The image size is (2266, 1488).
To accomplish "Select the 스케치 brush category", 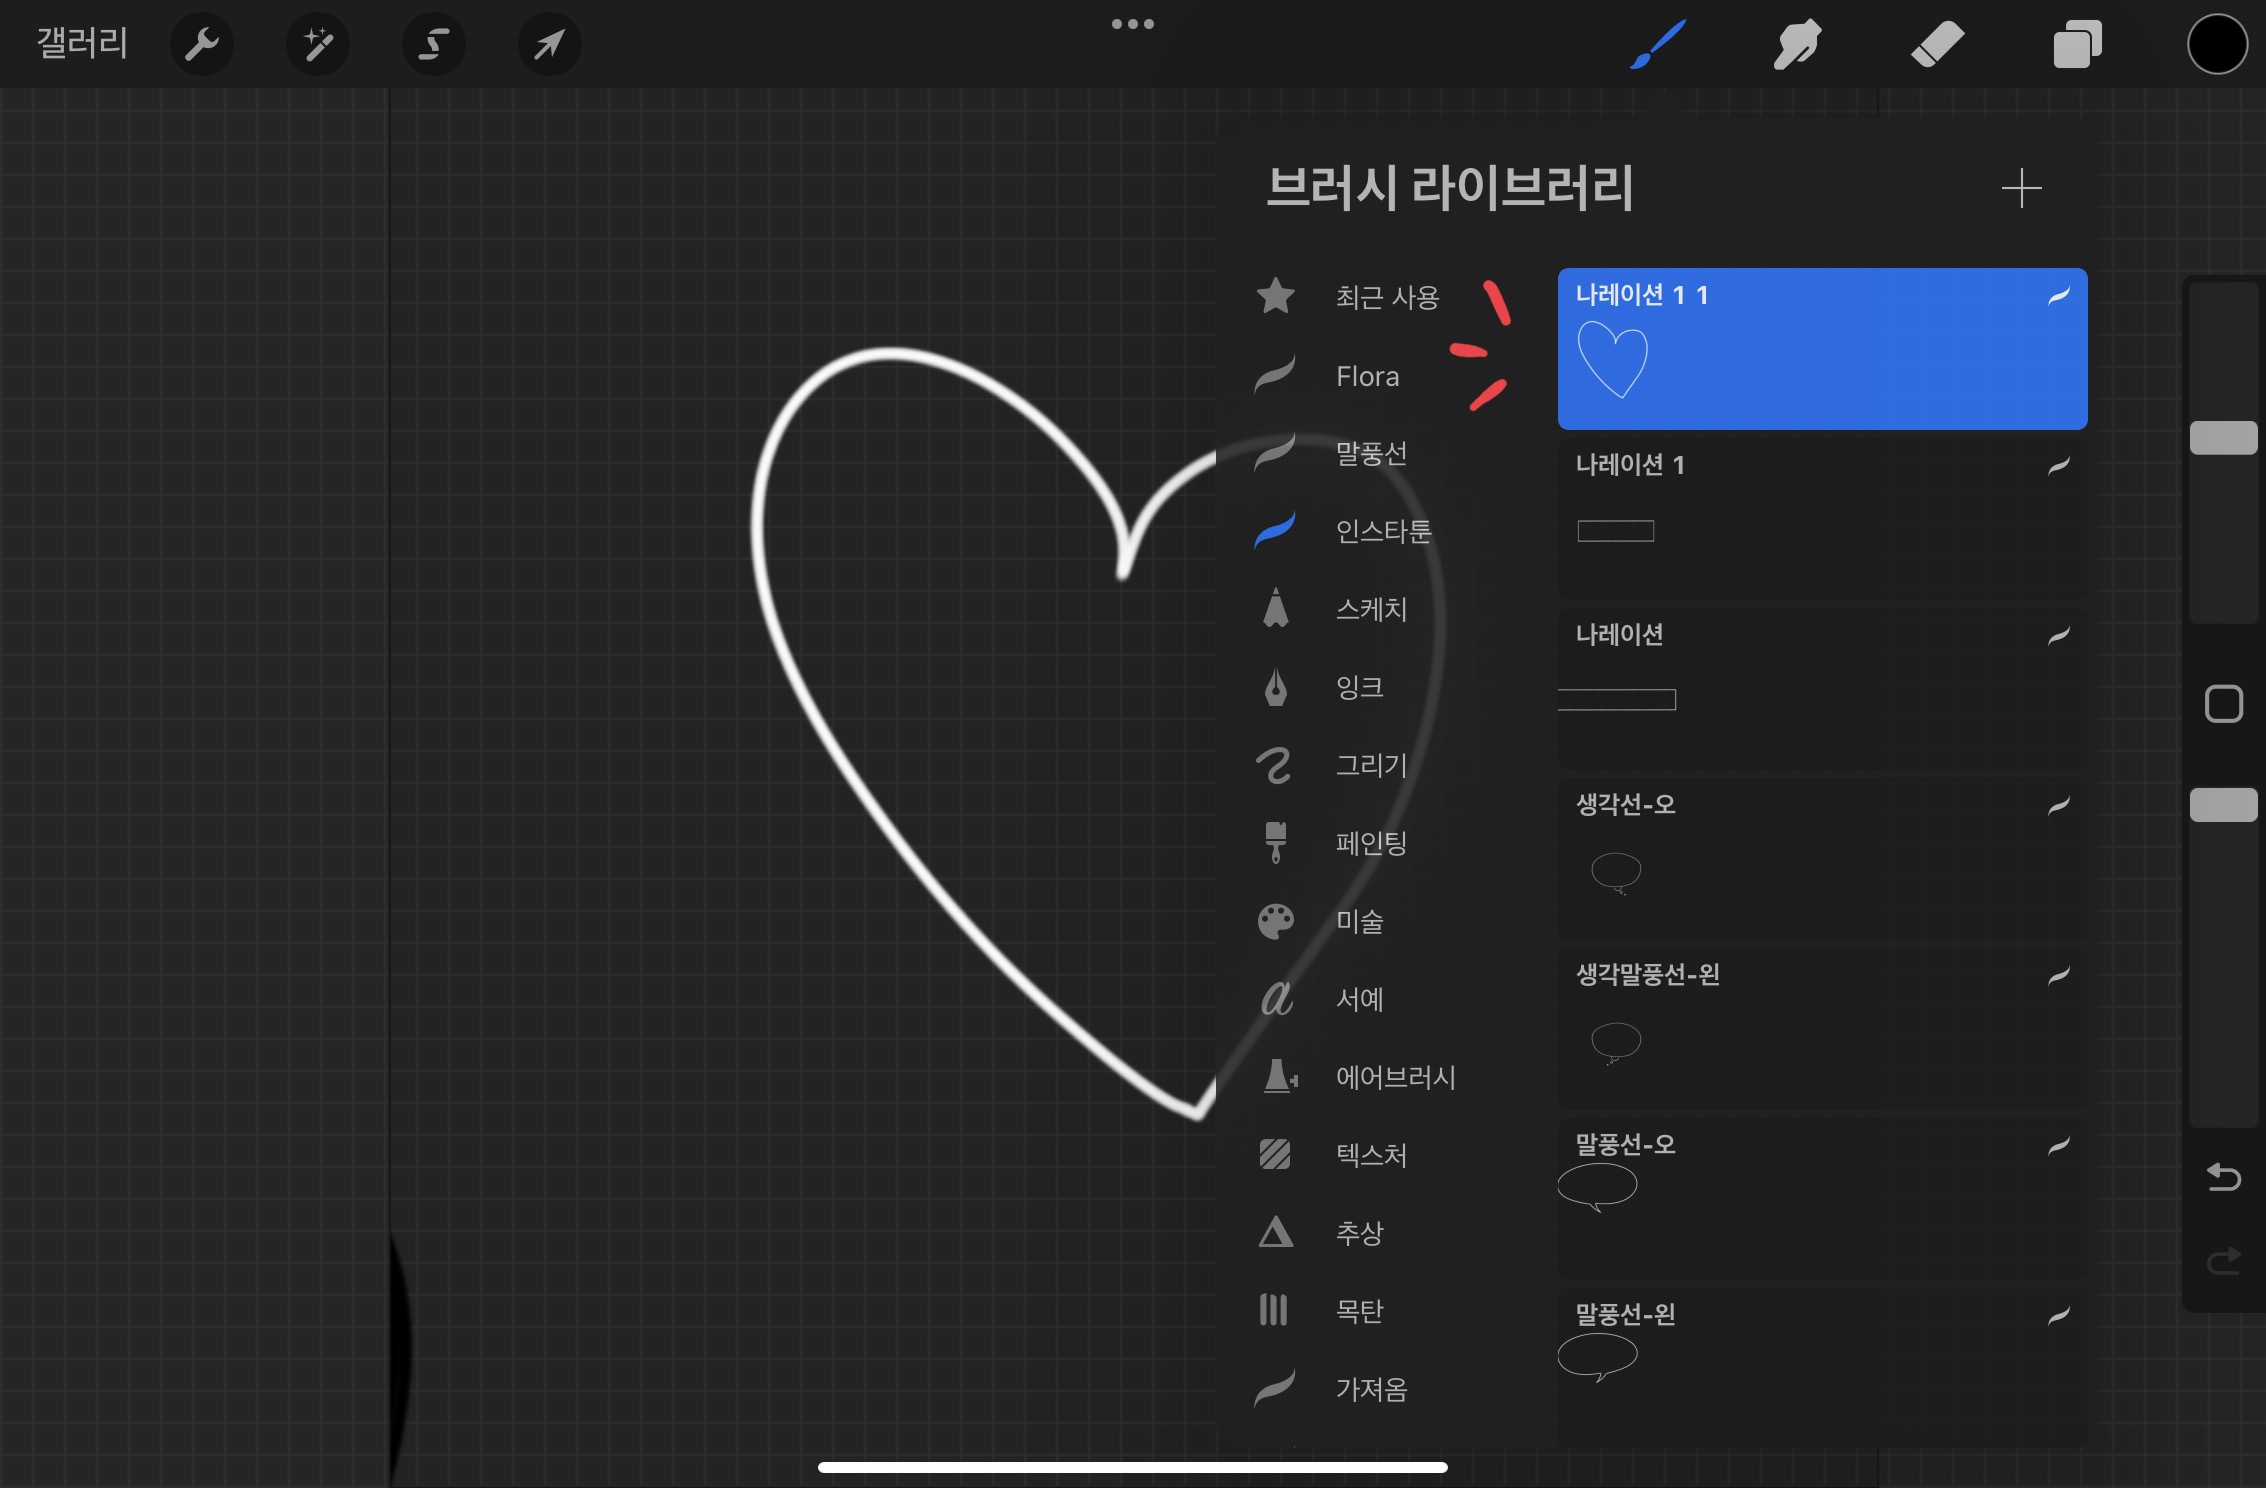I will point(1370,609).
